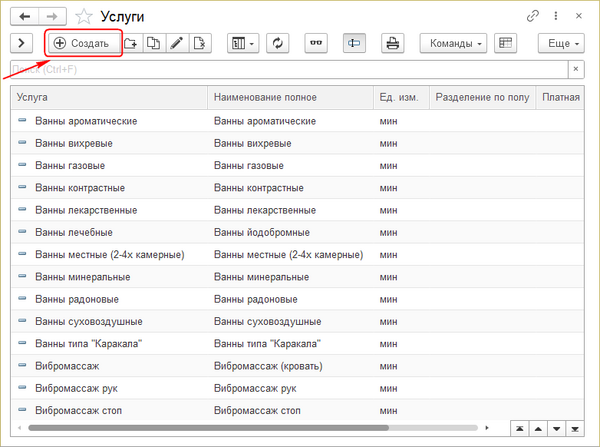Click the Платная column header
The height and width of the screenshot is (447, 600).
pos(560,97)
